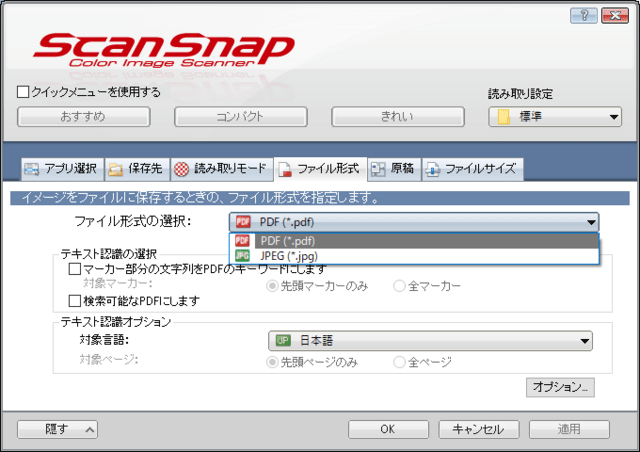This screenshot has width=640, height=452.
Task: Click the PDF icon in the selected format box
Action: pos(243,222)
